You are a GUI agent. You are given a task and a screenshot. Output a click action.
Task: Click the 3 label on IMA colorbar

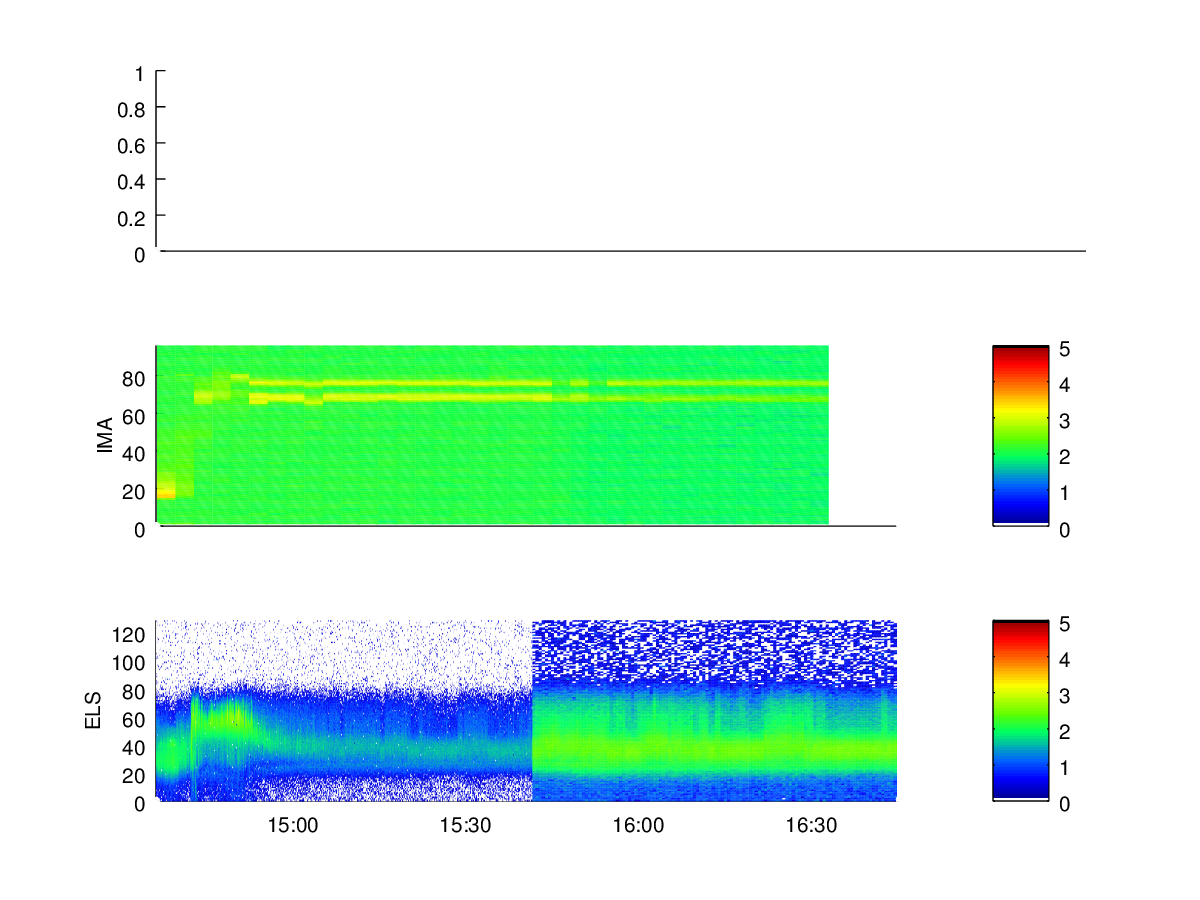click(x=1065, y=421)
